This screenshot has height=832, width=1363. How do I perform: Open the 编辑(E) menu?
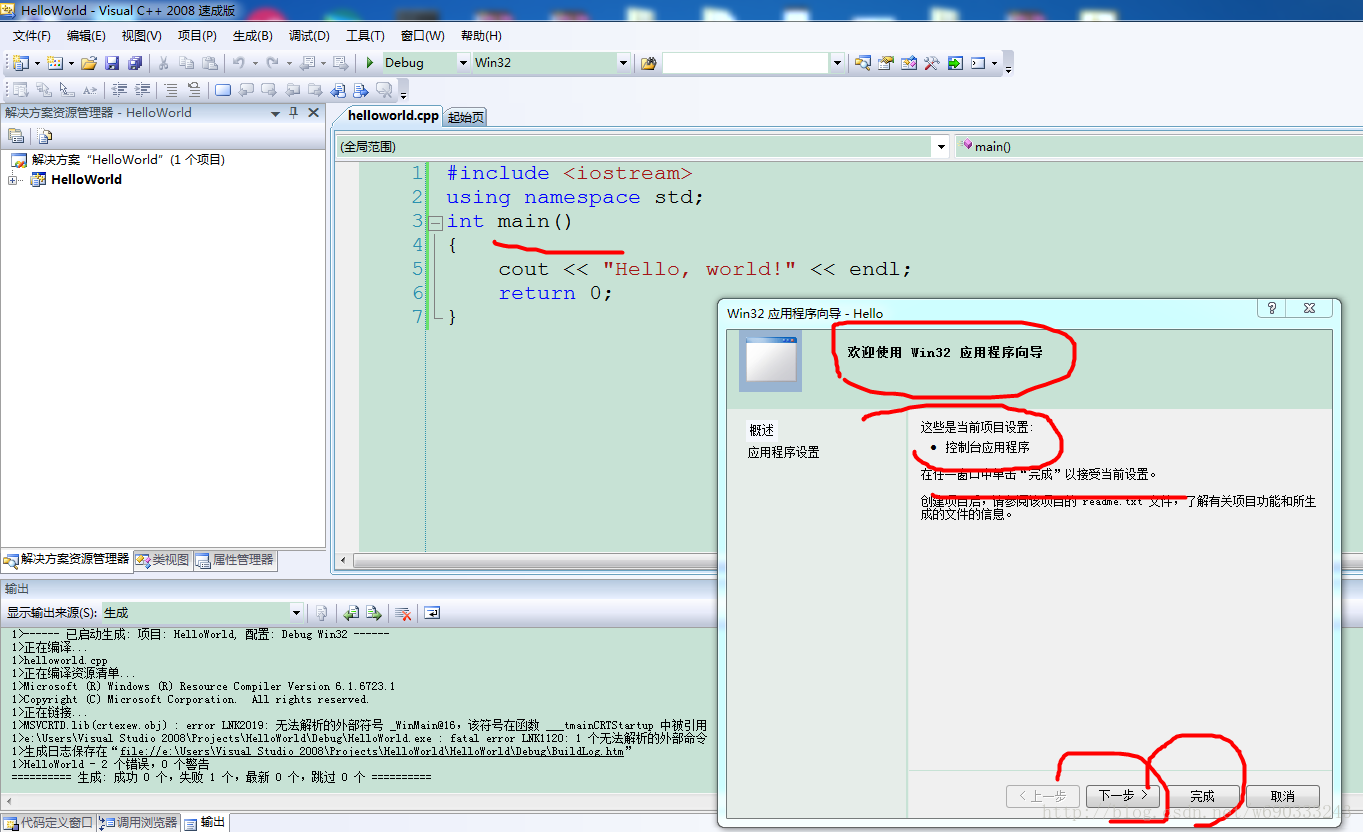coord(86,36)
